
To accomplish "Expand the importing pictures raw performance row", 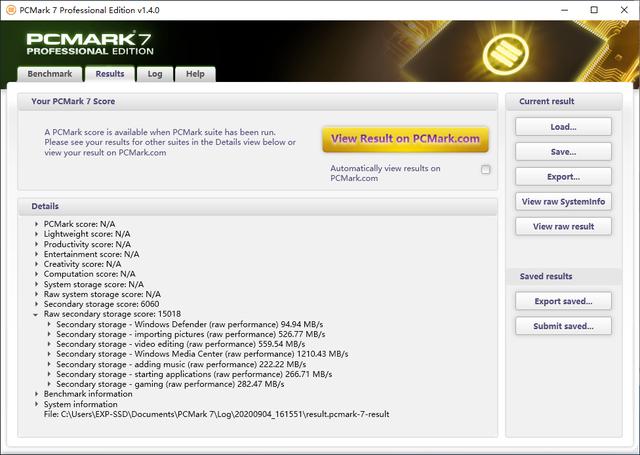I will [x=49, y=334].
